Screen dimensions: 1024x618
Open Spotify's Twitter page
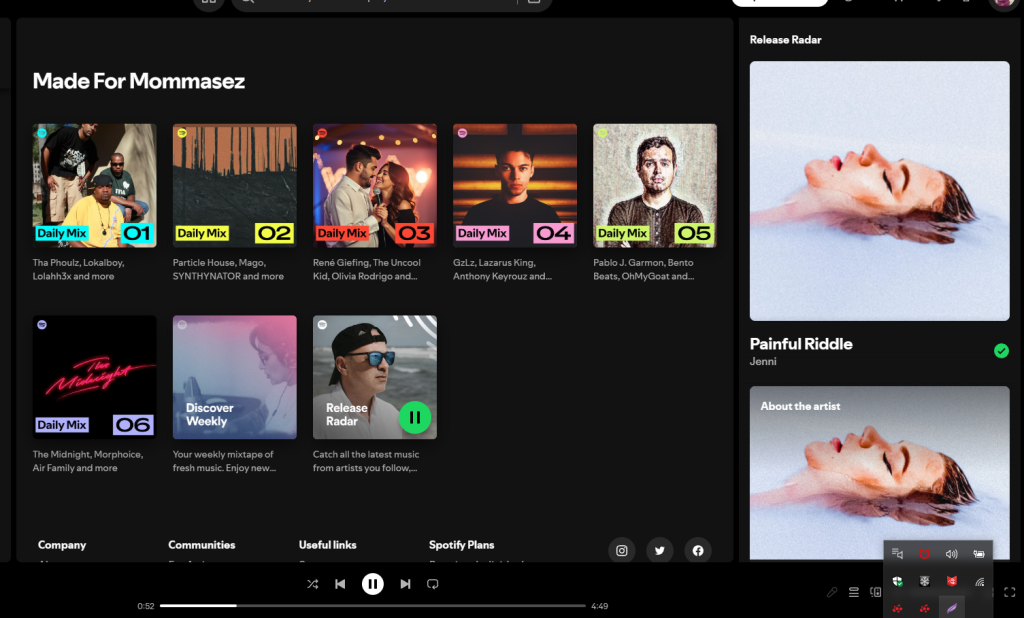pos(660,551)
